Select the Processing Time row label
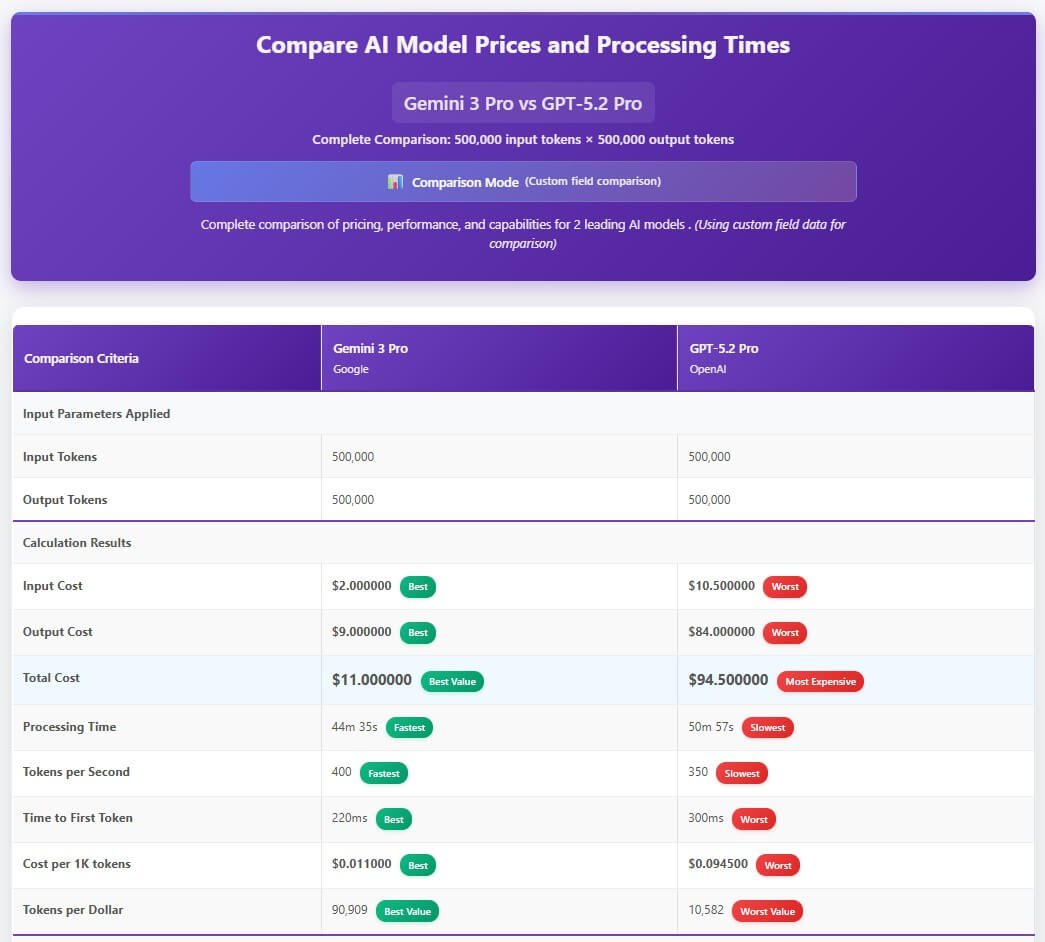This screenshot has height=942, width=1045. coord(69,727)
